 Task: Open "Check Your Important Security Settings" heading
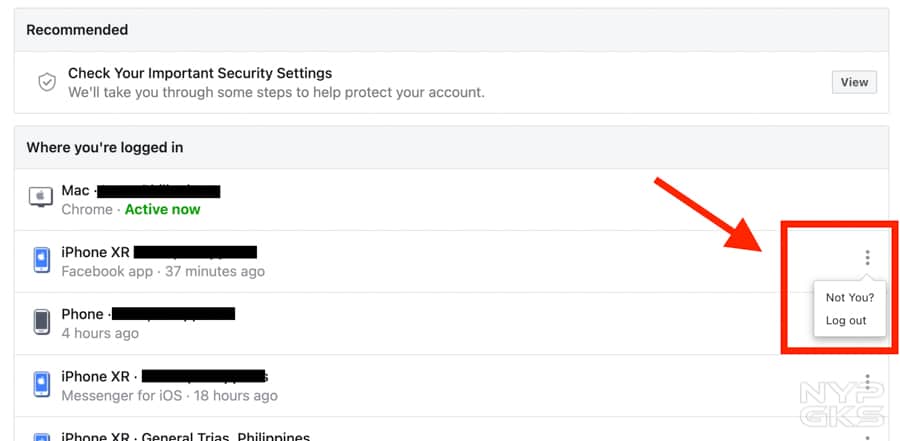200,73
